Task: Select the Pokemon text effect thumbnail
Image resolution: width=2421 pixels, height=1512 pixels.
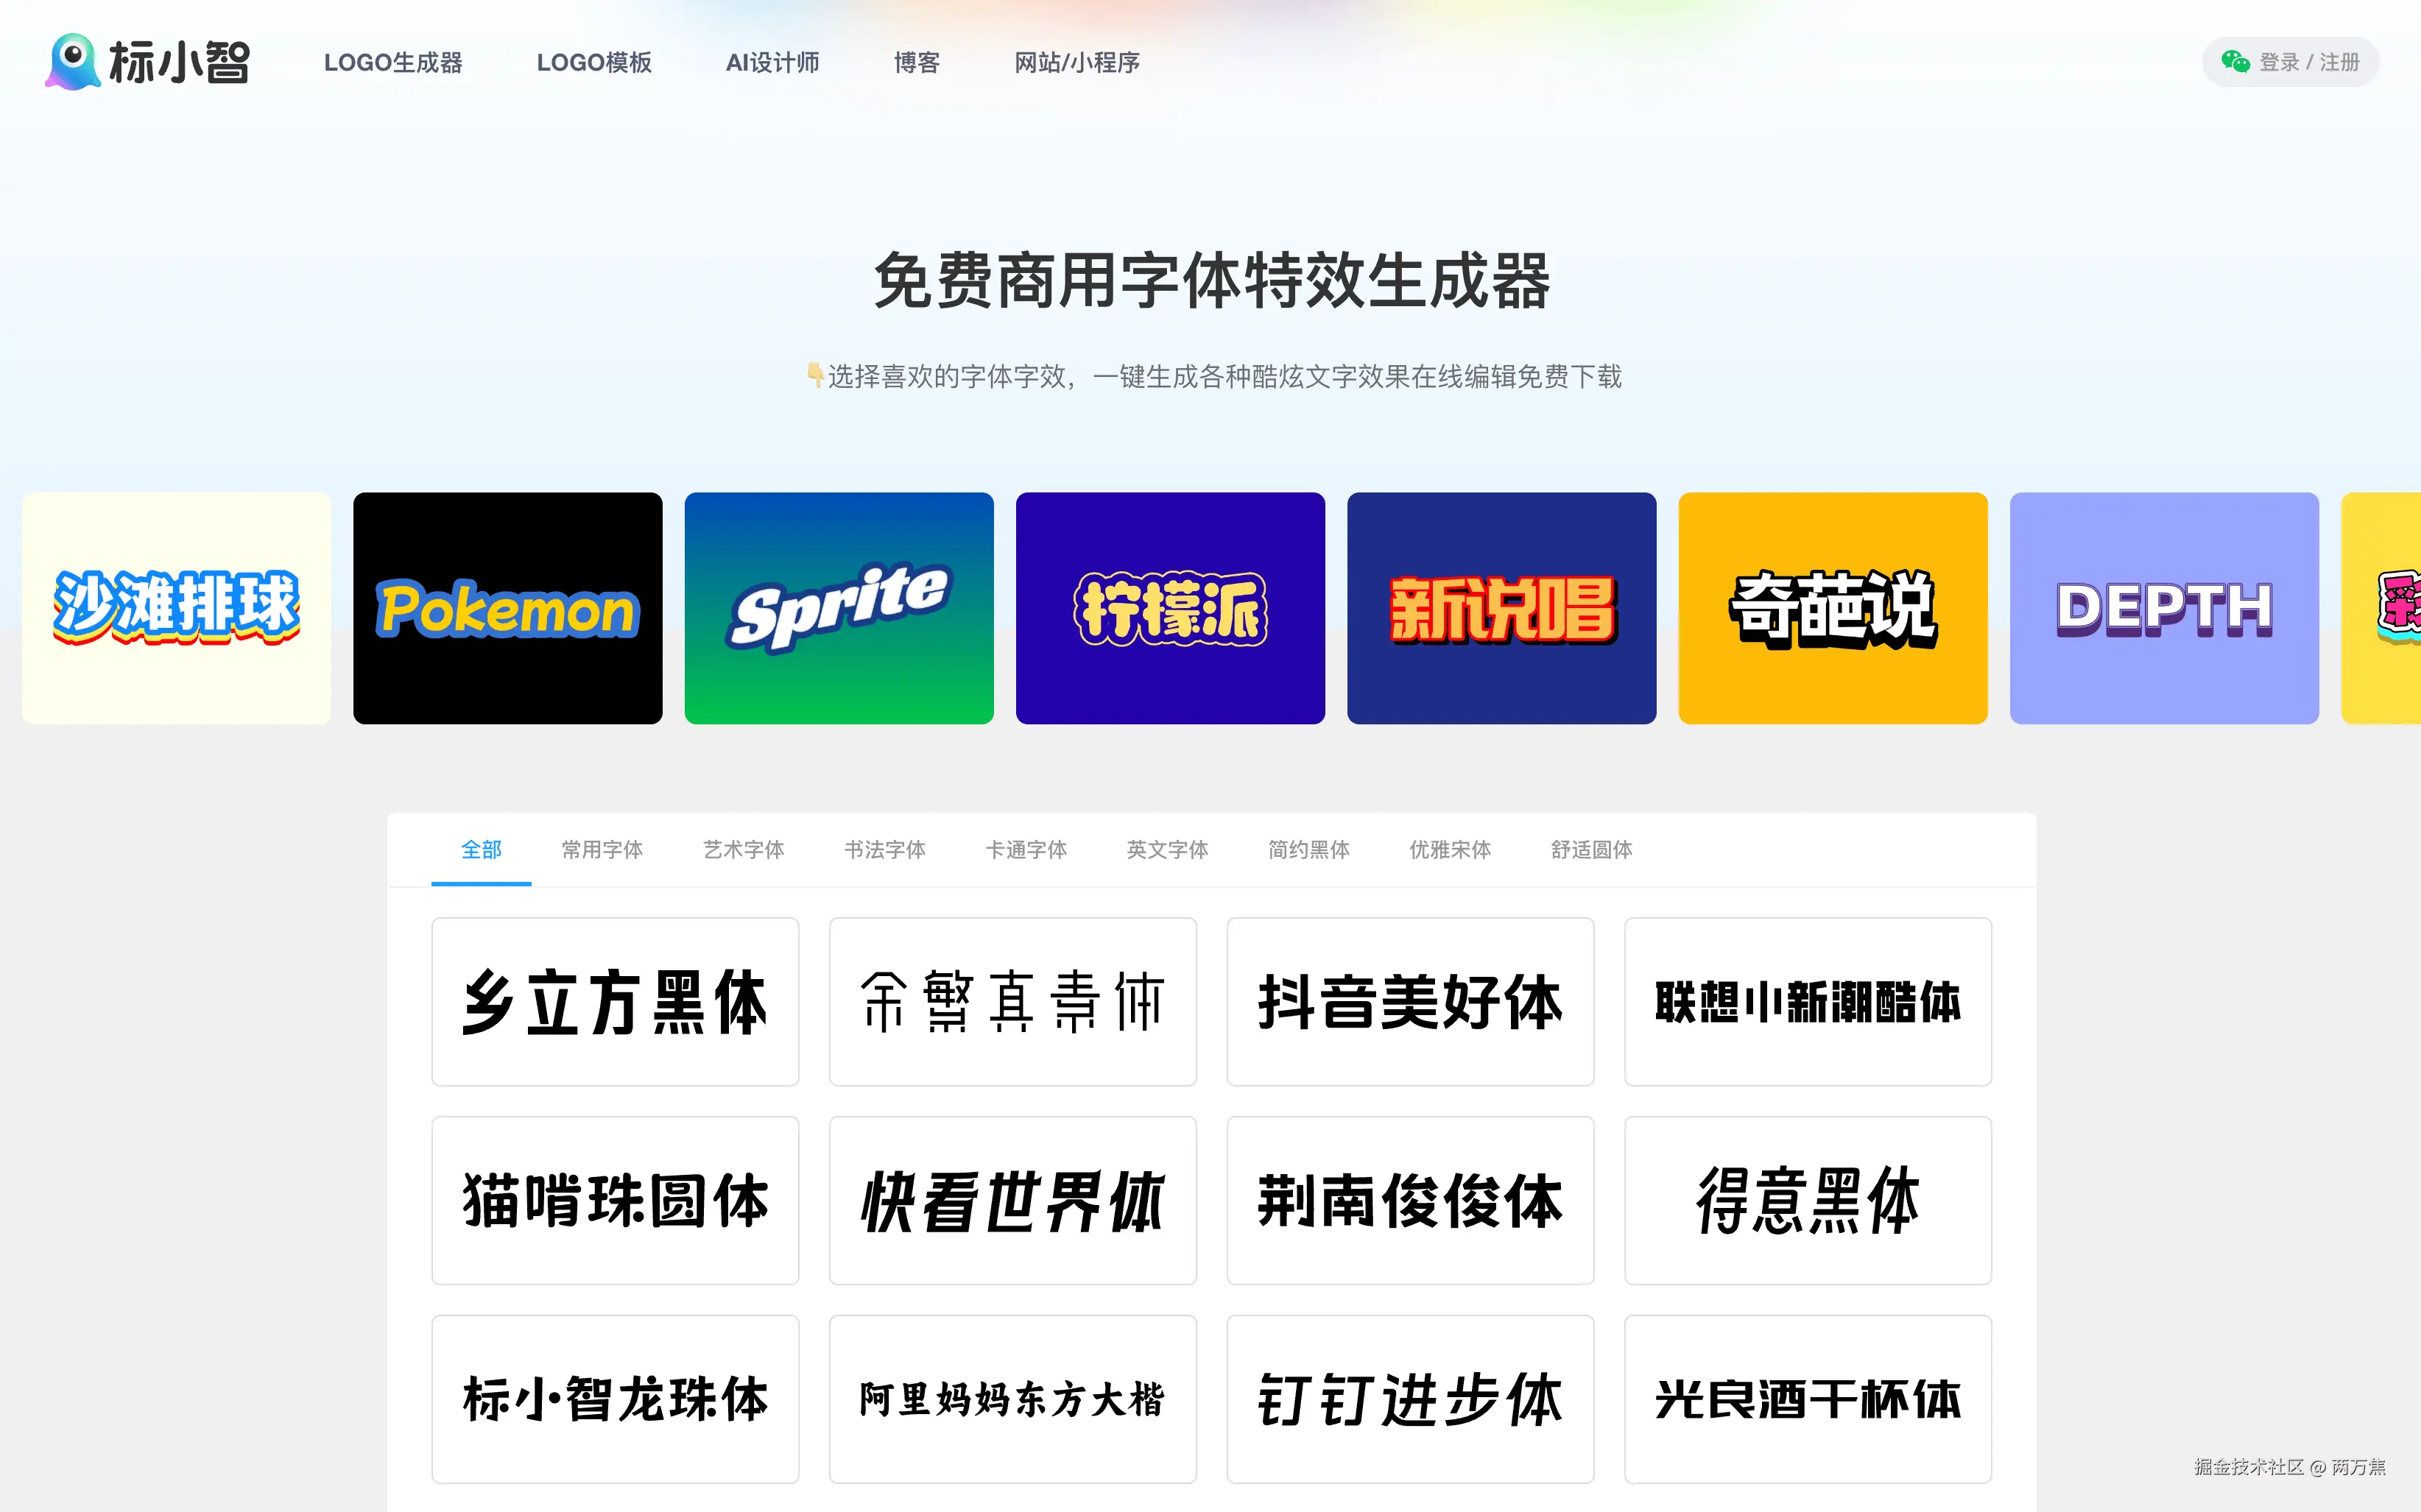Action: pos(508,608)
